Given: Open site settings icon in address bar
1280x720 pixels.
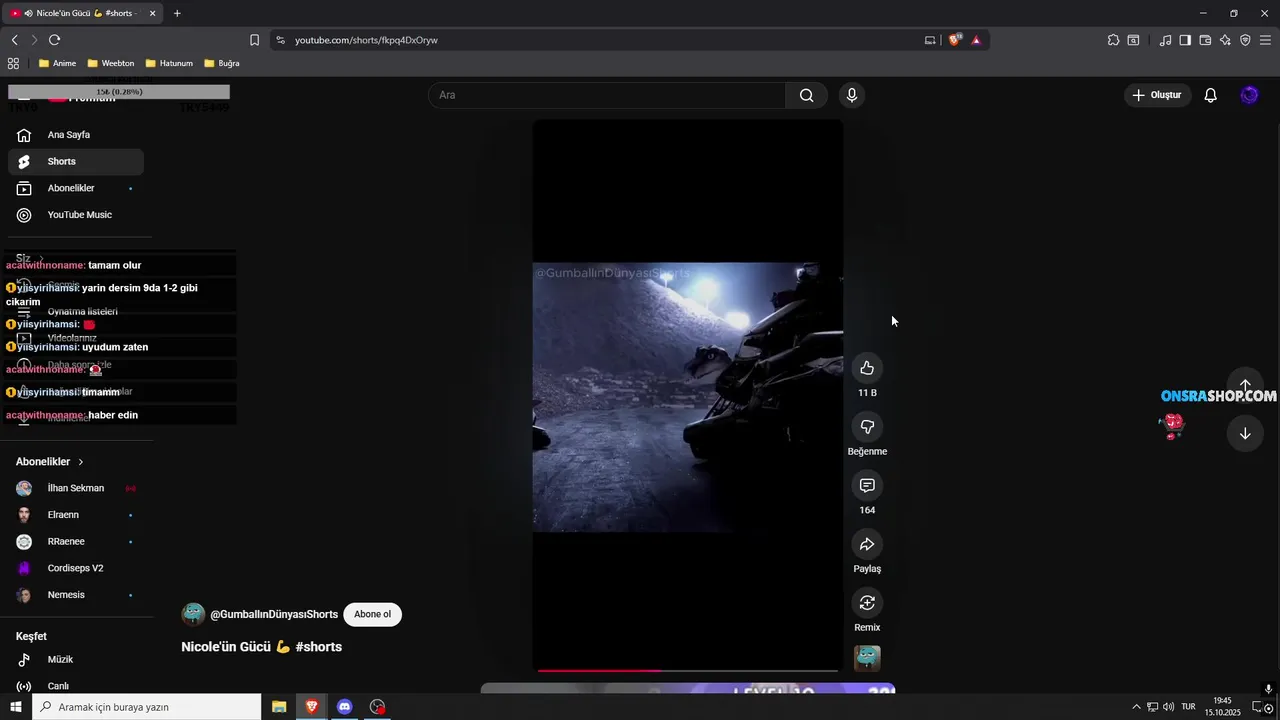Looking at the screenshot, I should click(x=280, y=40).
